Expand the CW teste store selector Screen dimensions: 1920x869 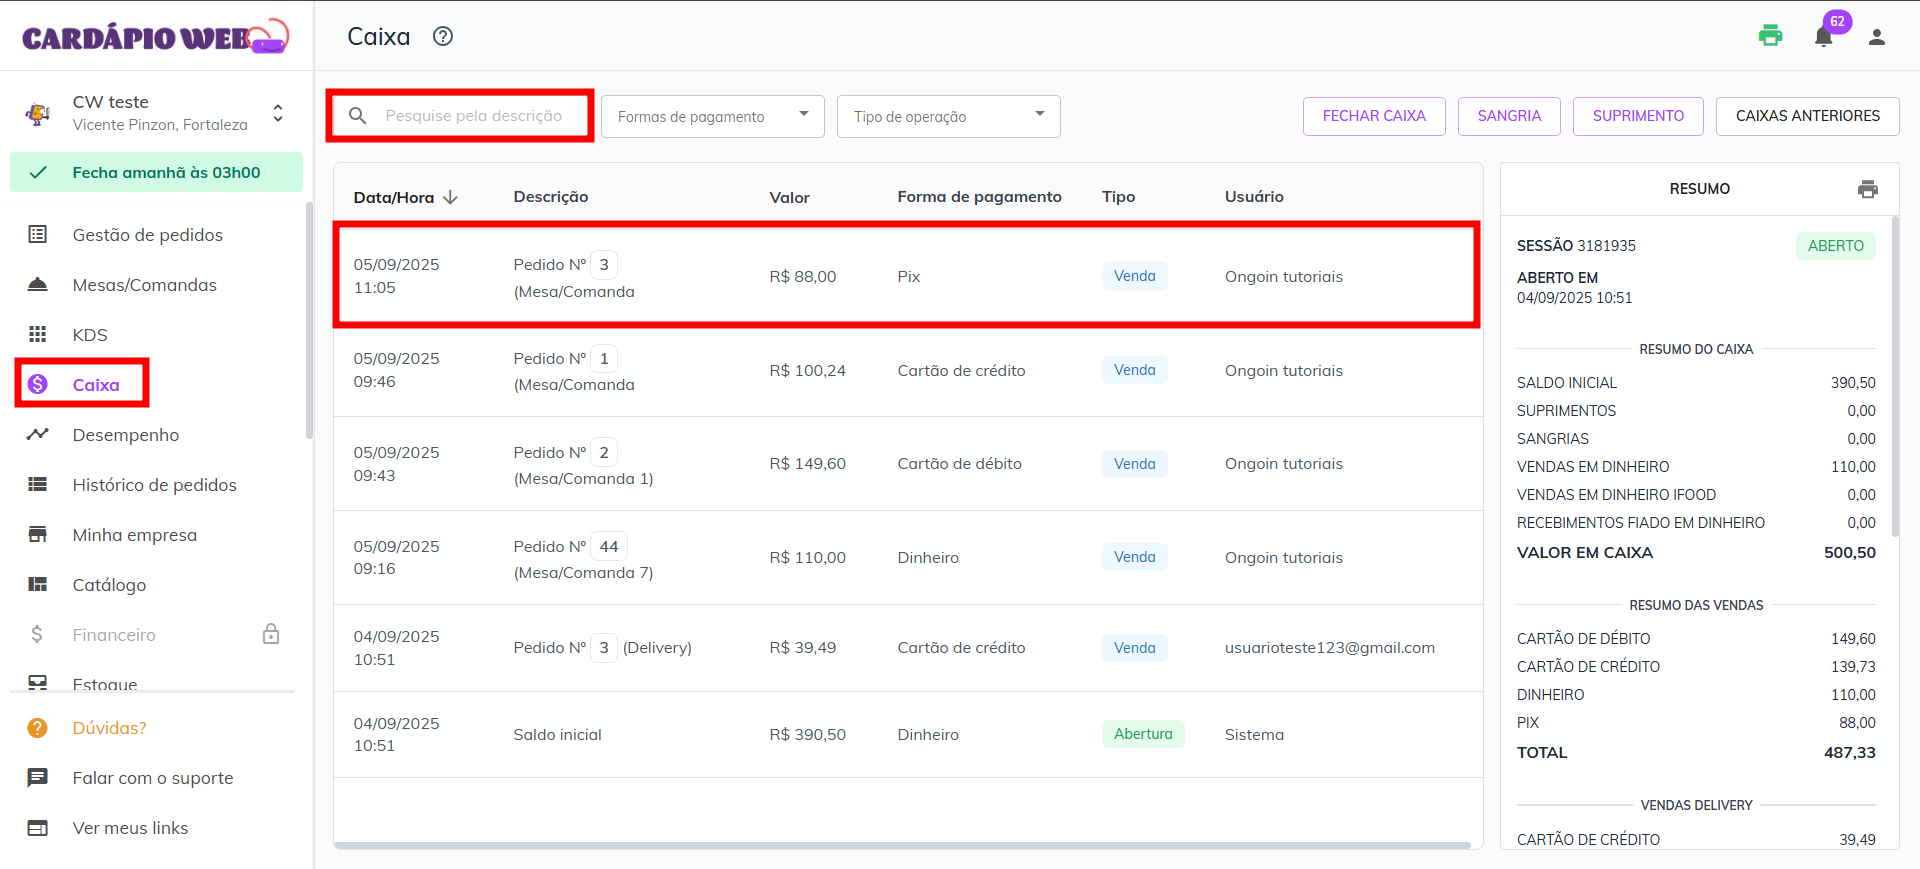pos(278,113)
